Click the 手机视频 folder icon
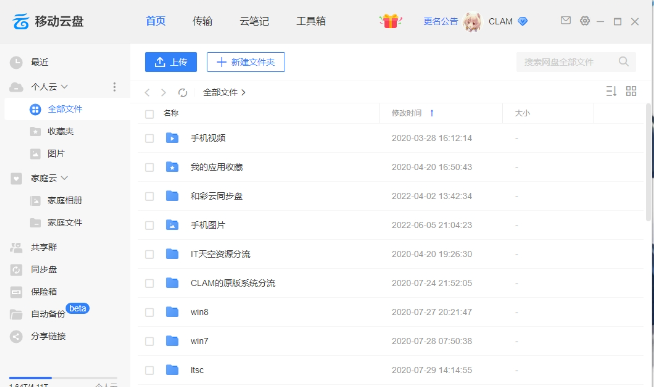The height and width of the screenshot is (387, 655). pyautogui.click(x=172, y=137)
